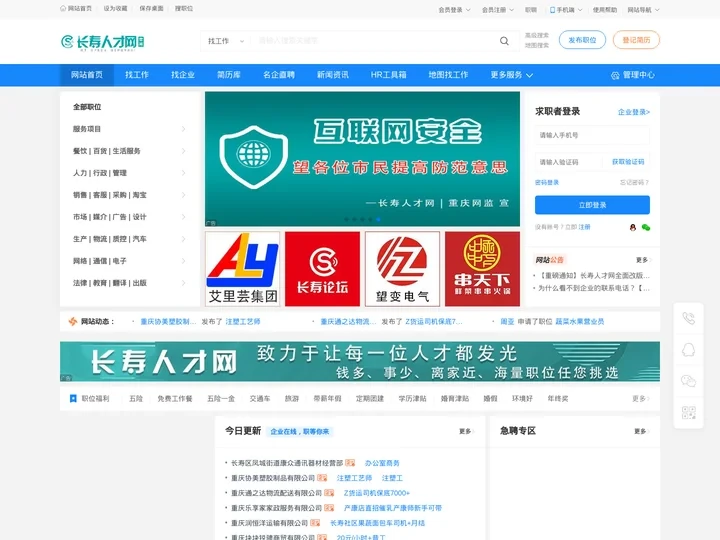This screenshot has height=540, width=720.
Task: Go to 网站首页 nav tab
Action: point(87,75)
